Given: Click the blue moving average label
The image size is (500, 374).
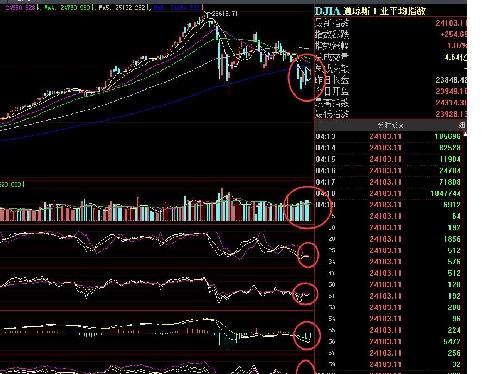Looking at the screenshot, I should [177, 7].
